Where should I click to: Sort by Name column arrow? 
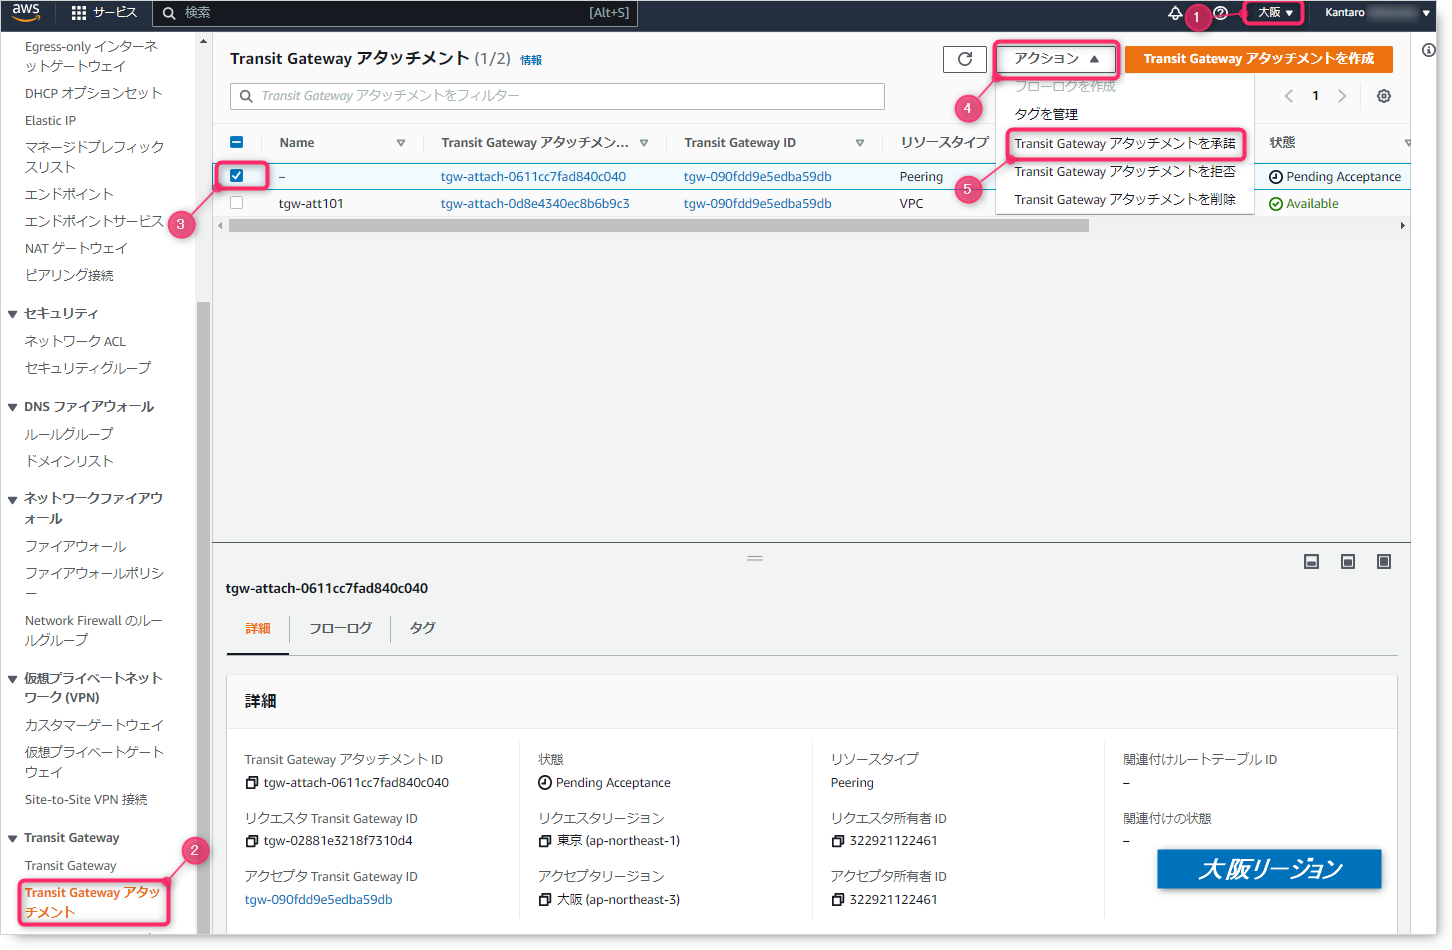(401, 143)
